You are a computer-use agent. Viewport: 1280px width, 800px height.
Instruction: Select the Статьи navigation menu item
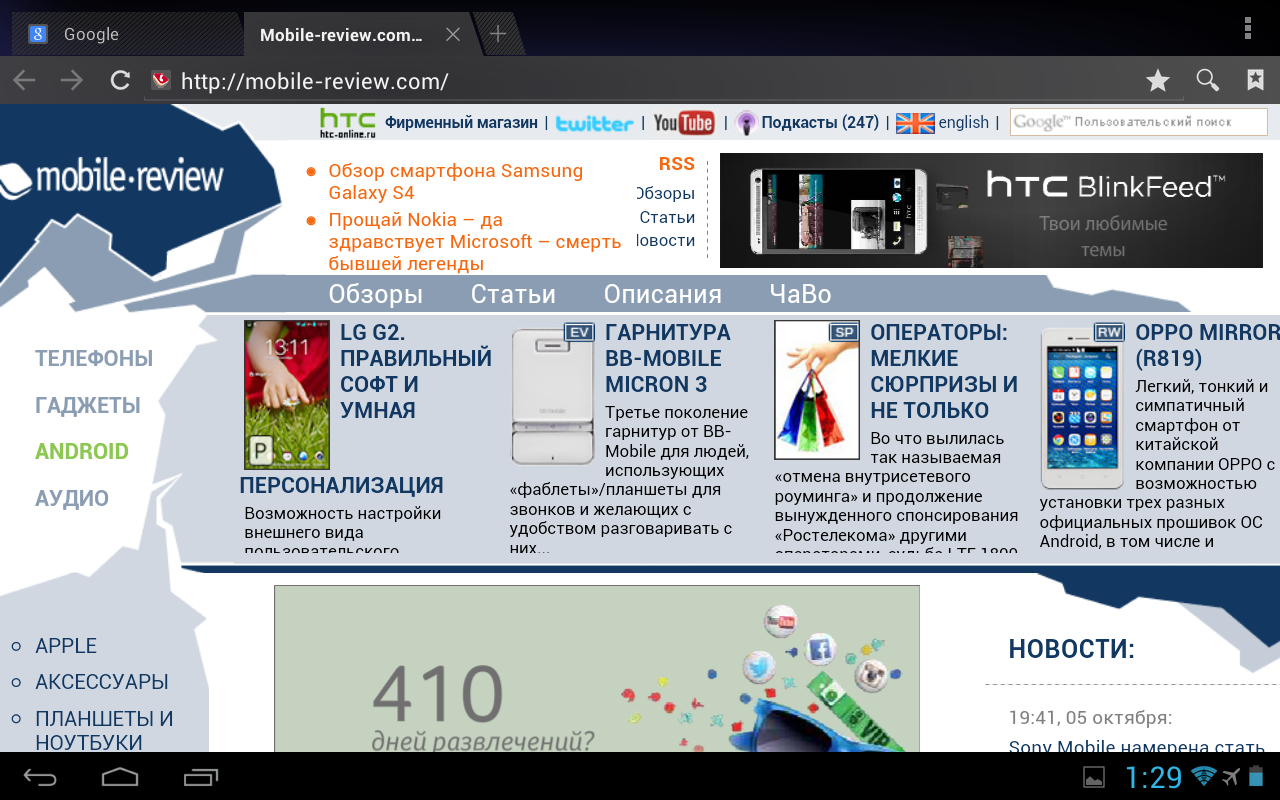pos(513,294)
